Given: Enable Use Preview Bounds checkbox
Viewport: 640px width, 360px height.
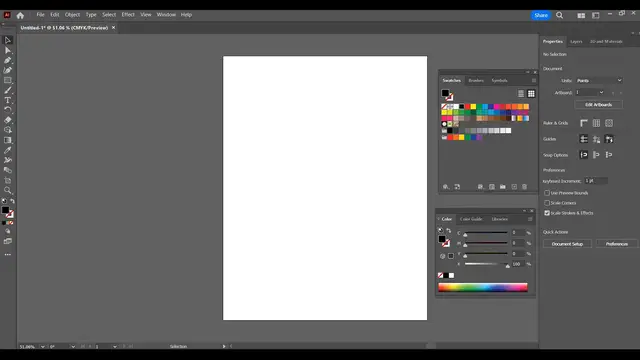Looking at the screenshot, I should (x=547, y=193).
